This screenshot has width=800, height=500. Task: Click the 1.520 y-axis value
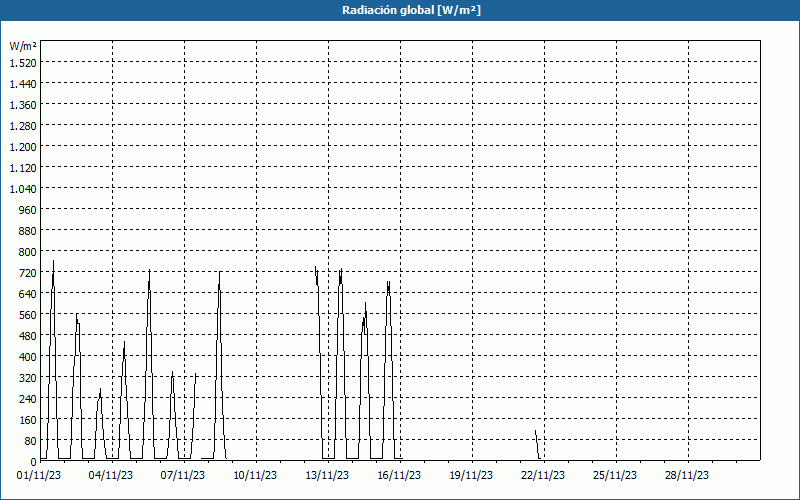[23, 63]
